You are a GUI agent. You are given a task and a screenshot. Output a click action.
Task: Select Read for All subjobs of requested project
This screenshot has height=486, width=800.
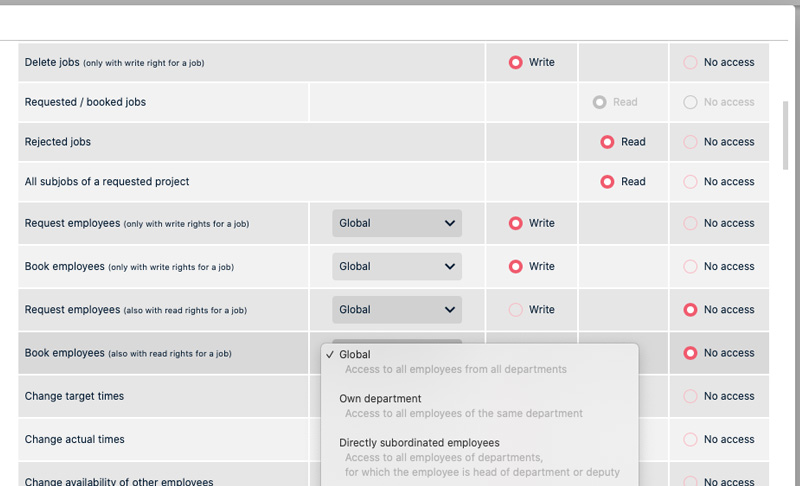pos(607,182)
